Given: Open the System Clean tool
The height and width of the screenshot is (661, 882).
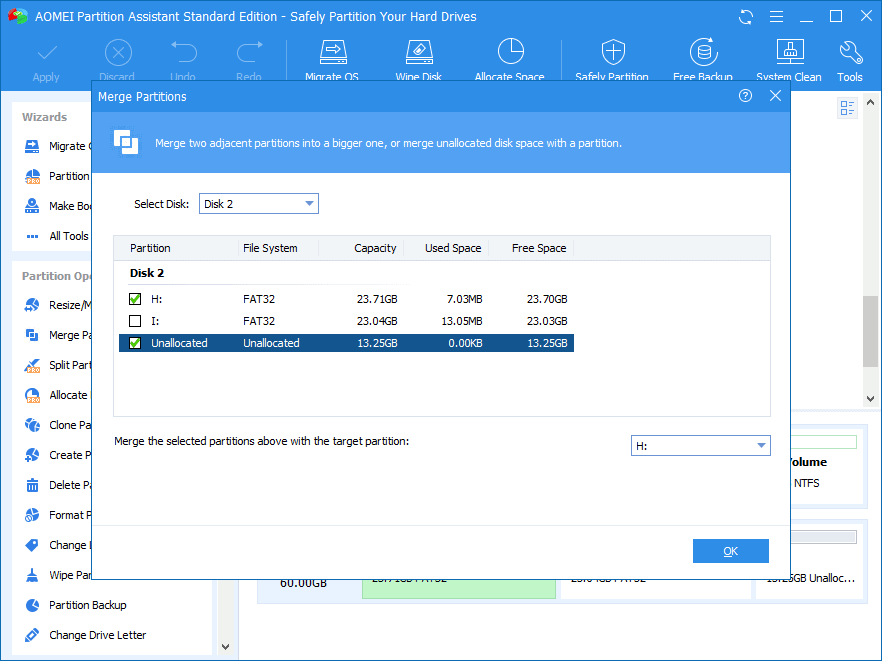Looking at the screenshot, I should coord(789,61).
